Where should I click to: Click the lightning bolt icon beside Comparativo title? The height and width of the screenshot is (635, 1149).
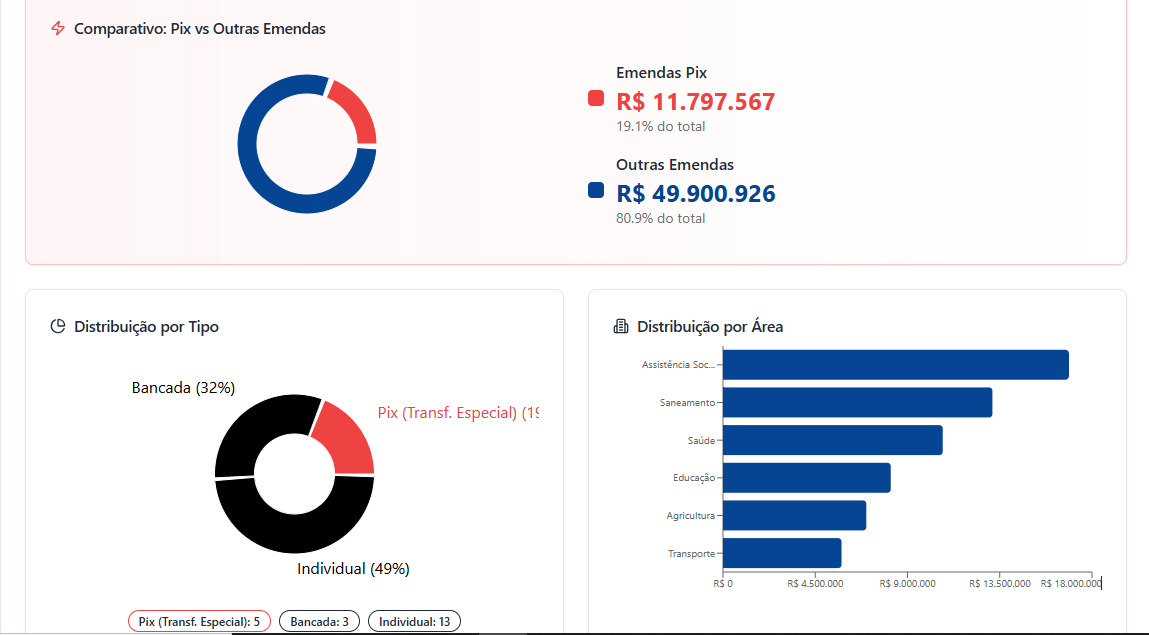pos(58,29)
